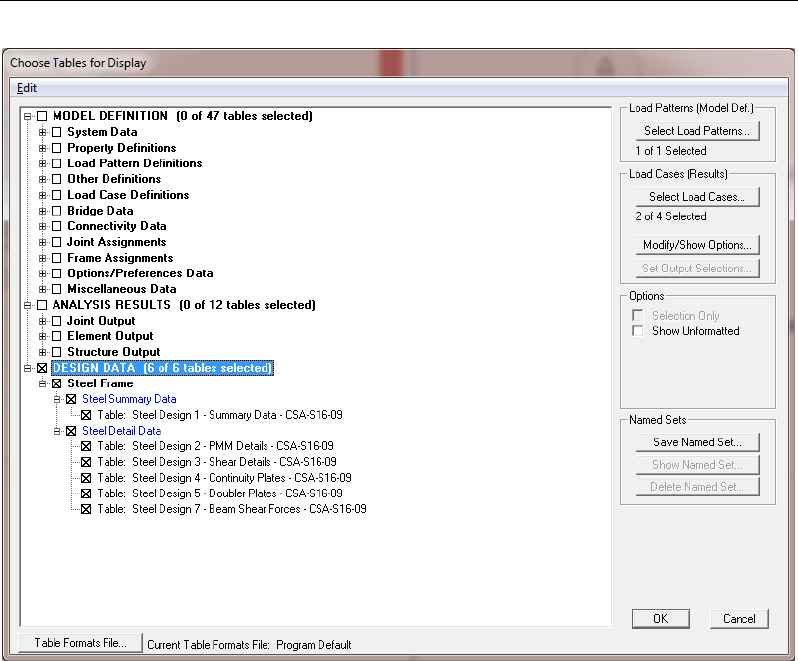Check the Joint Output checkbox

point(56,321)
